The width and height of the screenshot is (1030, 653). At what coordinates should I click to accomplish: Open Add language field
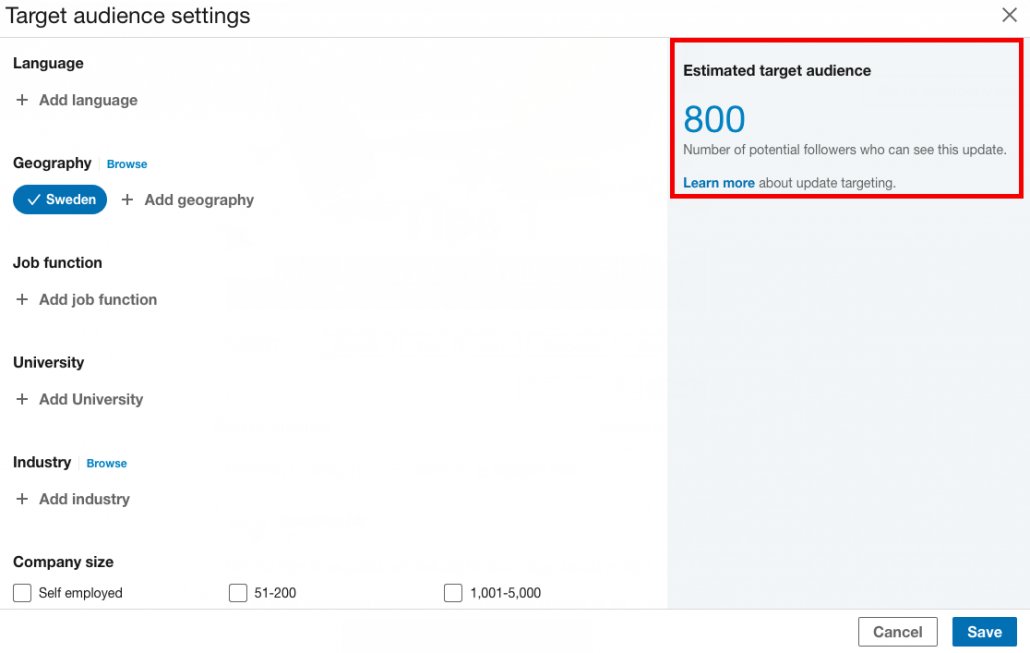[88, 100]
